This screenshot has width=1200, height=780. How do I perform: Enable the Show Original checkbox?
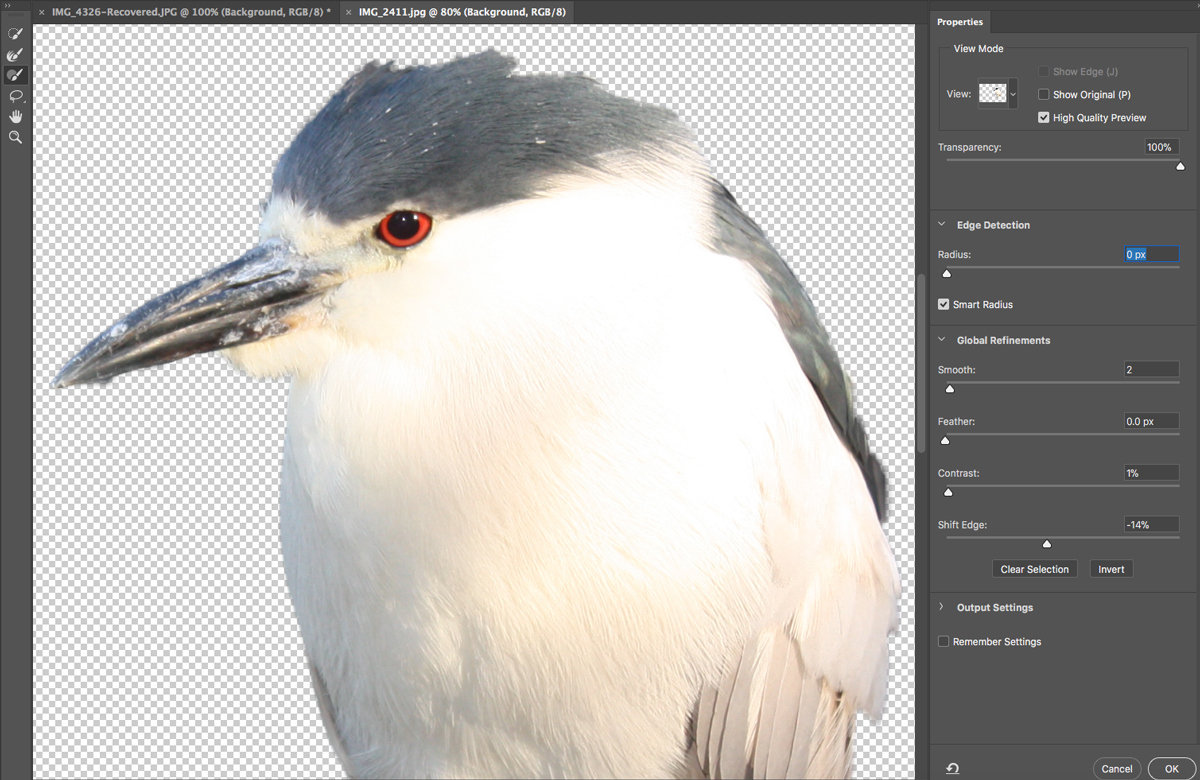coord(1043,95)
